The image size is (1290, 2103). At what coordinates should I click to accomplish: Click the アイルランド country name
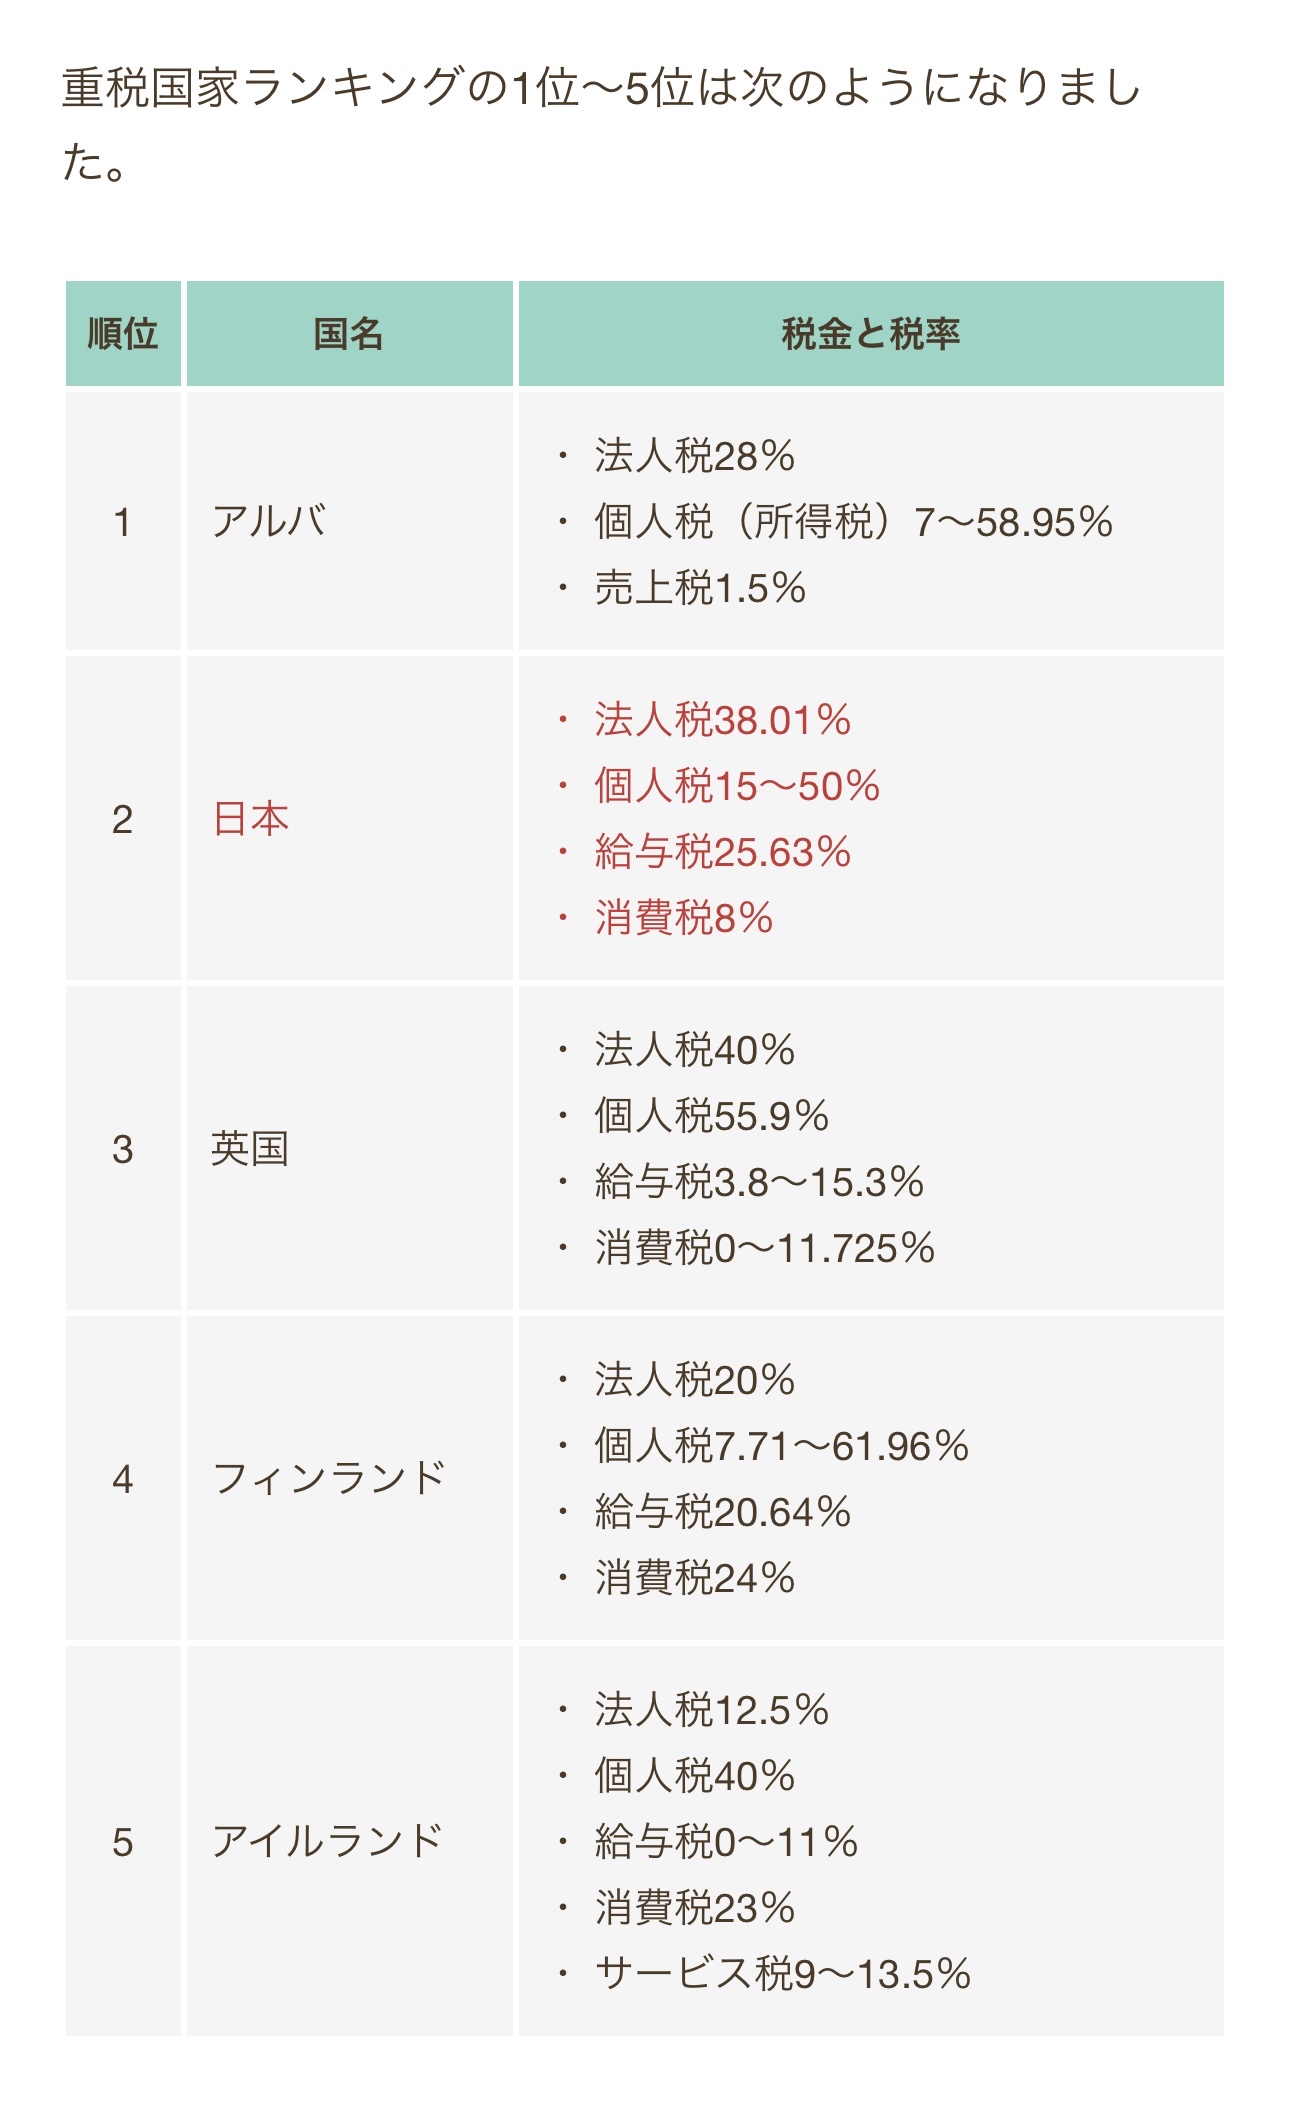coord(327,1841)
